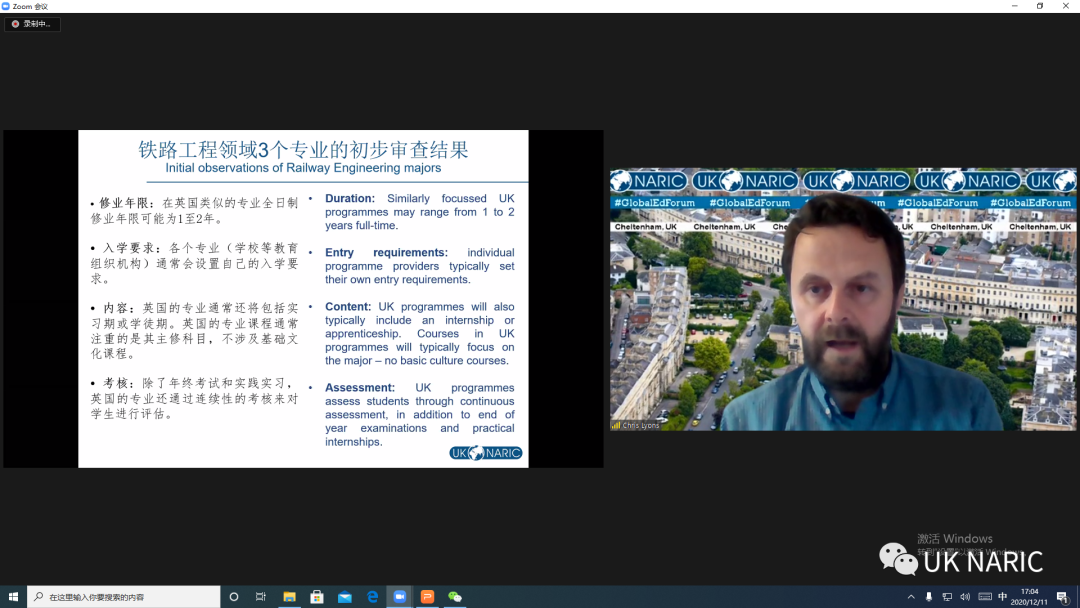Open Microsoft Edge on the taskbar
This screenshot has width=1080, height=608.
pyautogui.click(x=372, y=596)
